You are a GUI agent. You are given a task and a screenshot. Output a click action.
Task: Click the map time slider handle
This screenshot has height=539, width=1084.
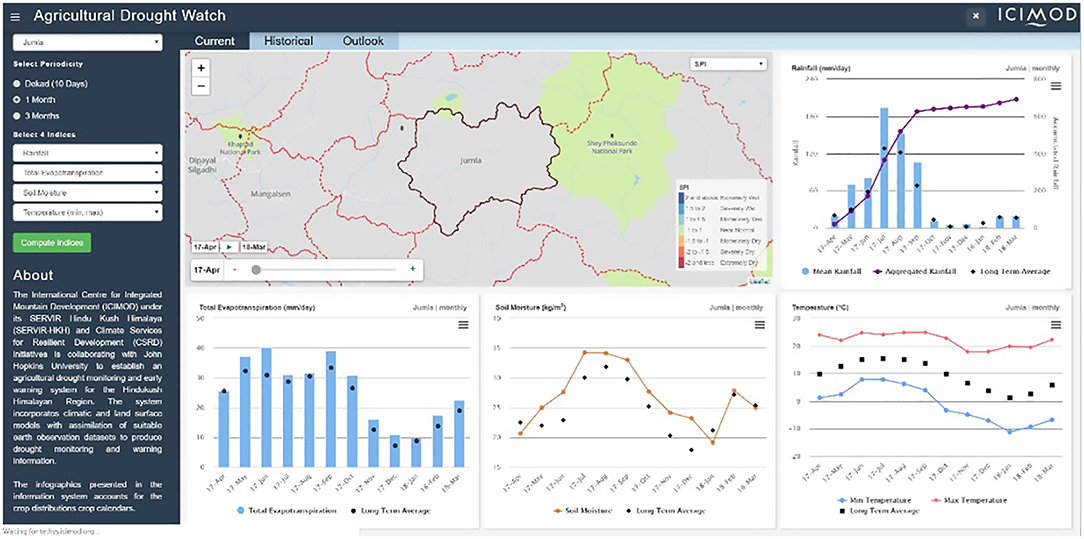click(x=256, y=270)
